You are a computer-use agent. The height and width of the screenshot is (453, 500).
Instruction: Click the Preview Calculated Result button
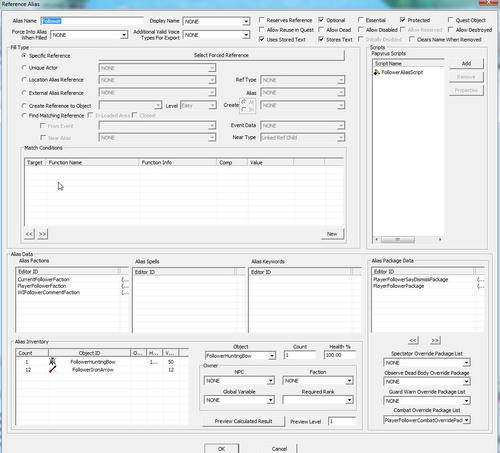click(243, 421)
